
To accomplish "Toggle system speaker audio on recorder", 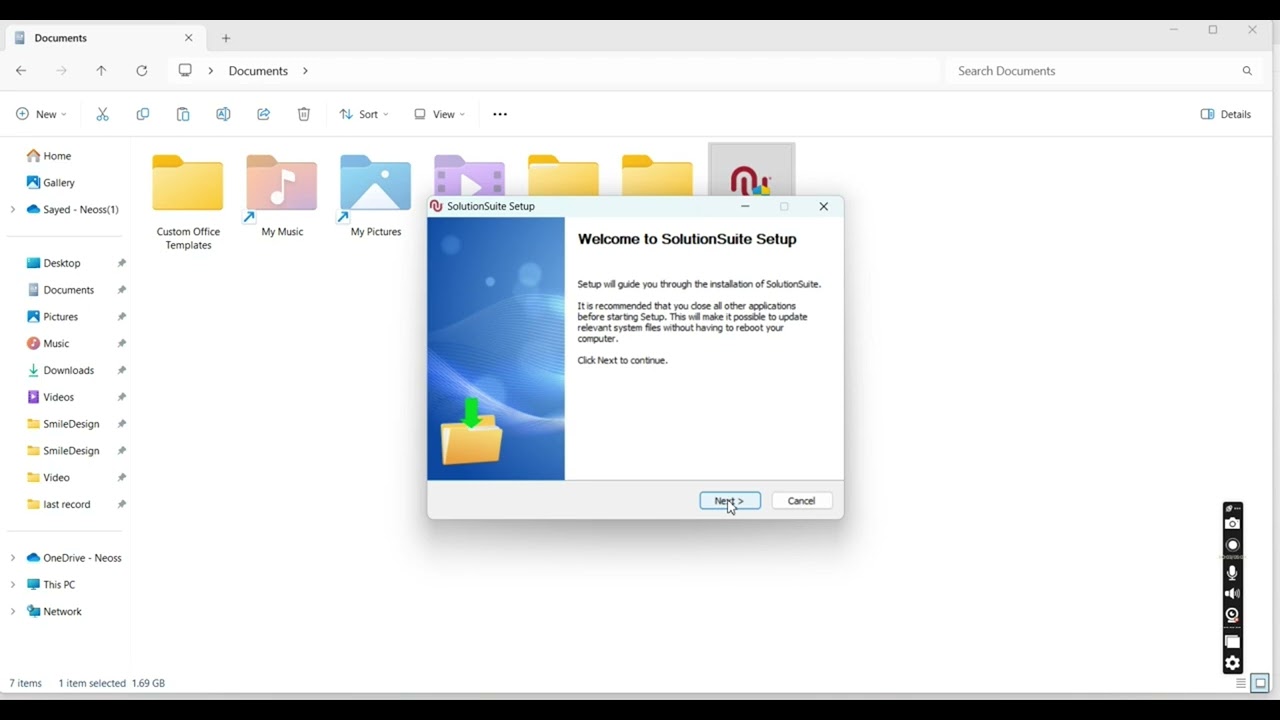I will [x=1233, y=594].
